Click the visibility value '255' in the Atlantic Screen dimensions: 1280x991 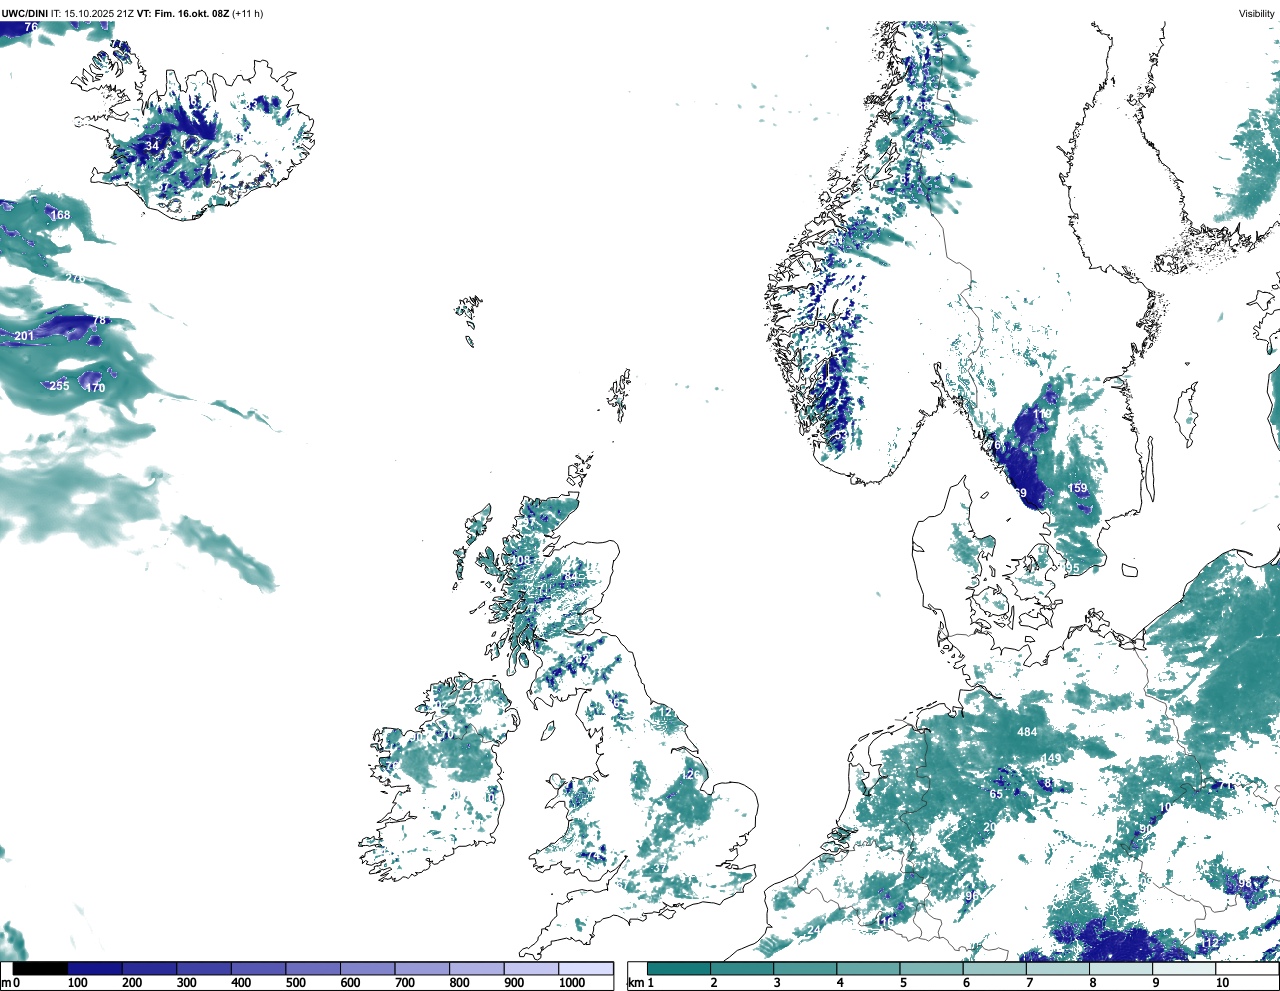(60, 386)
